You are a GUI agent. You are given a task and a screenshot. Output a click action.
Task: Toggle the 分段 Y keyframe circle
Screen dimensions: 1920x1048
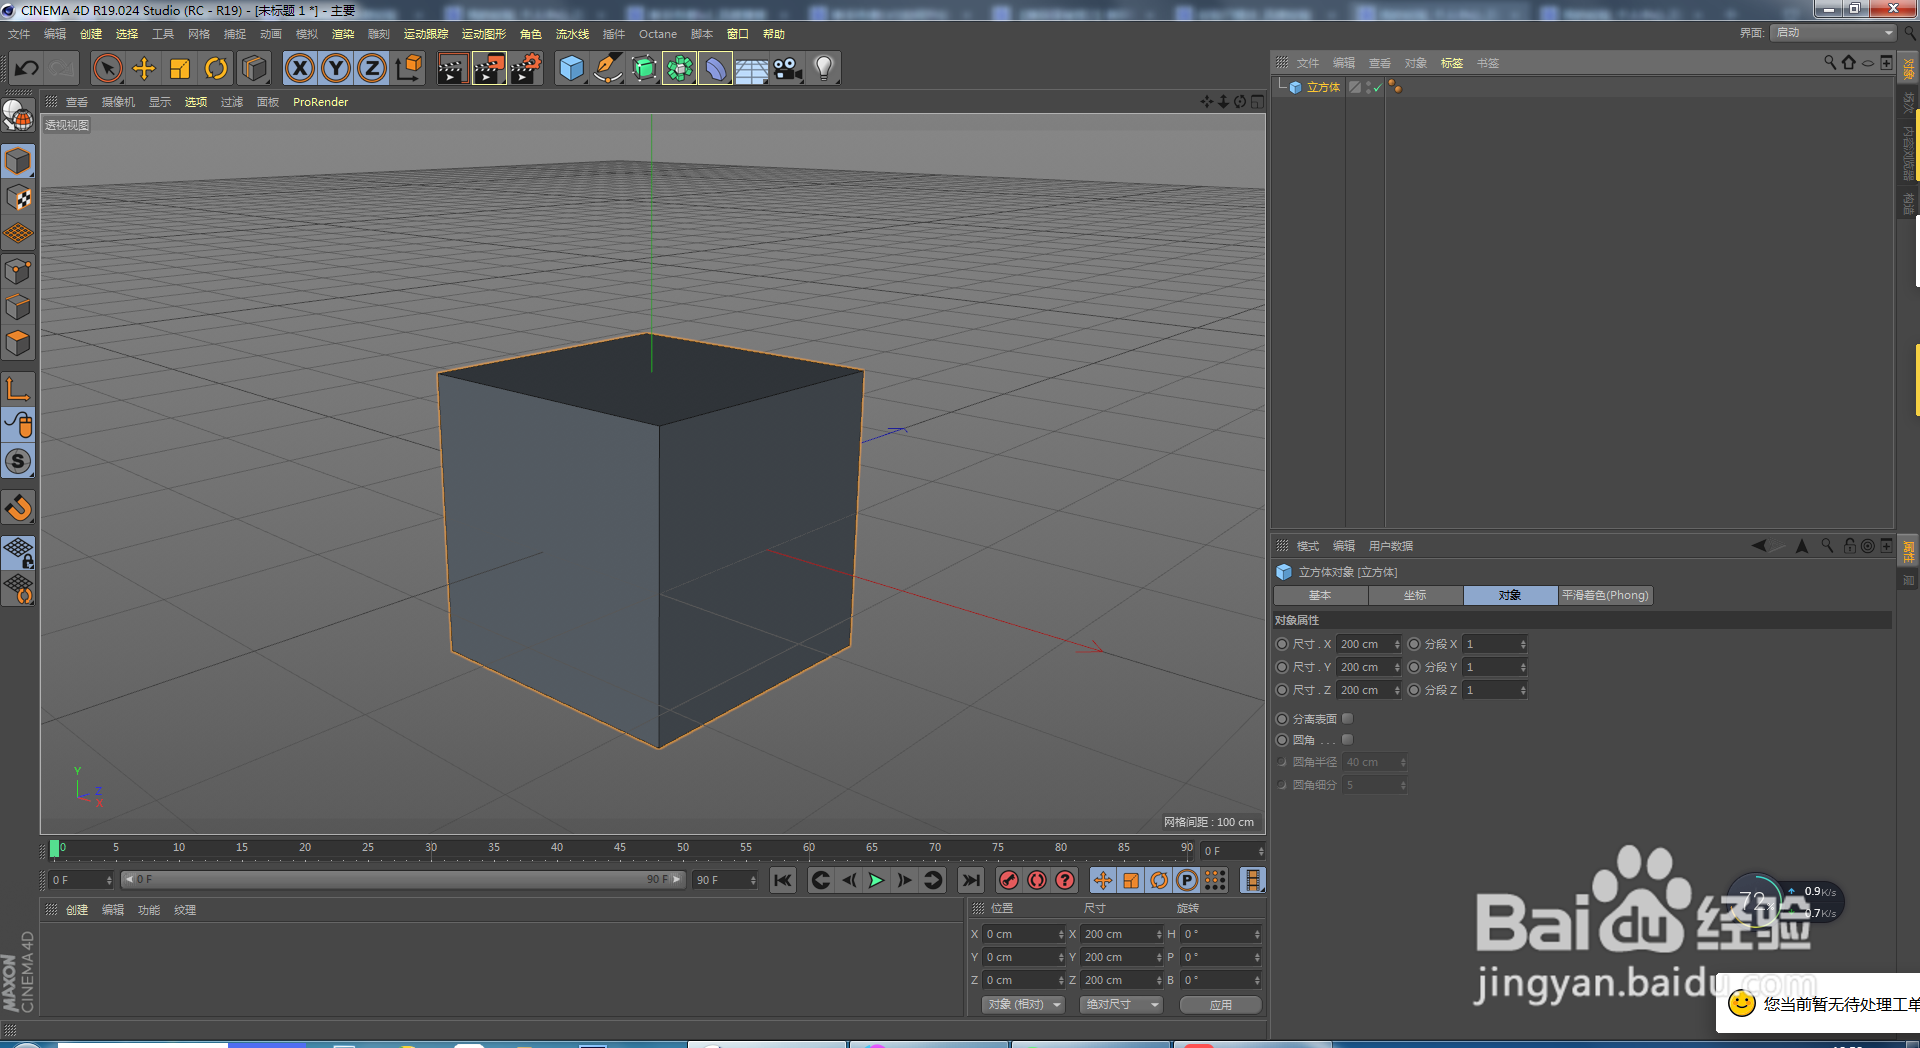[1414, 667]
